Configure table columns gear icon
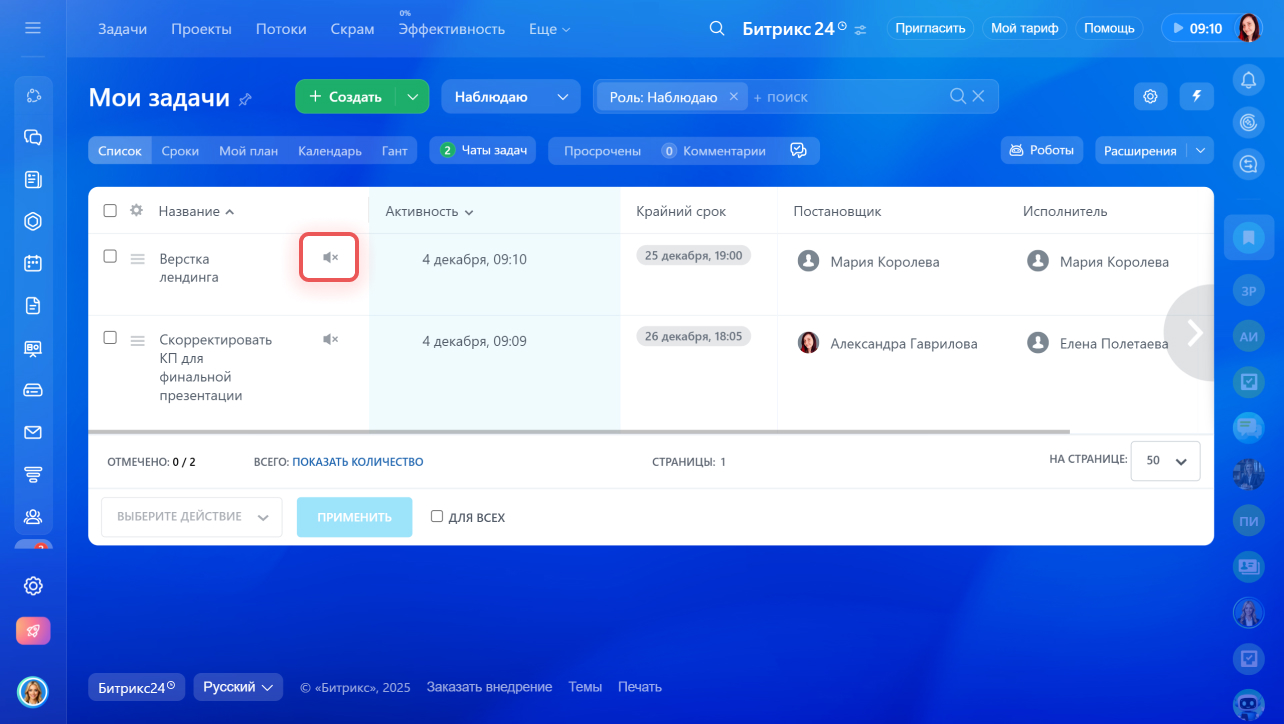 coord(137,211)
